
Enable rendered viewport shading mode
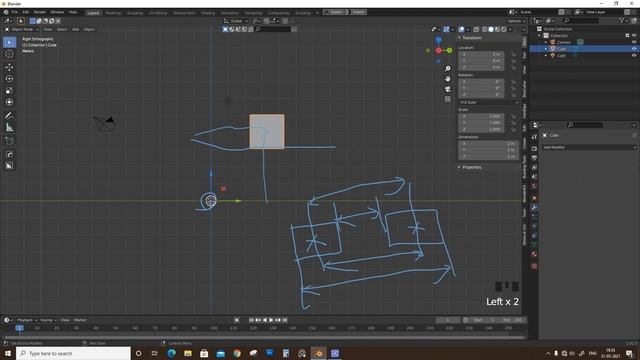point(504,29)
